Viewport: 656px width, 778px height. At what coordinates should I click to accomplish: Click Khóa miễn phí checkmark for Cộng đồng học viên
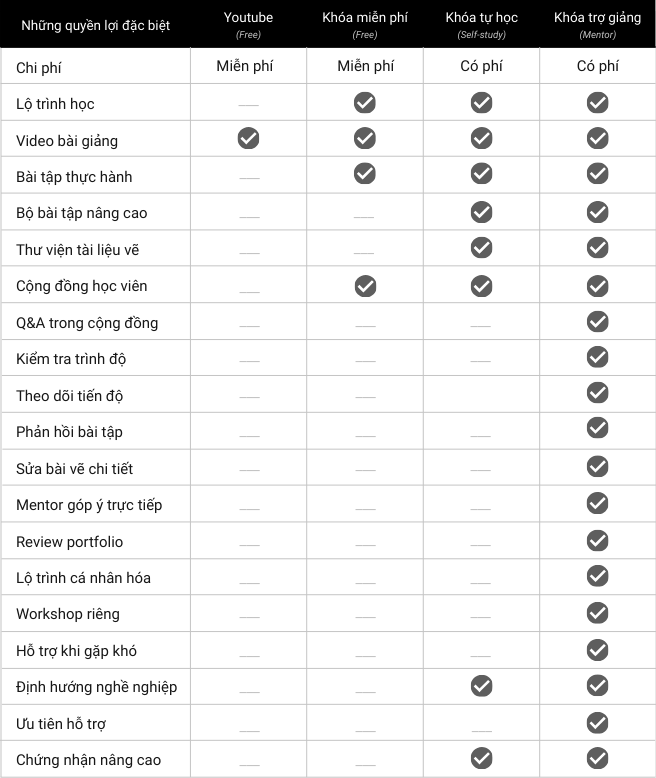coord(365,285)
